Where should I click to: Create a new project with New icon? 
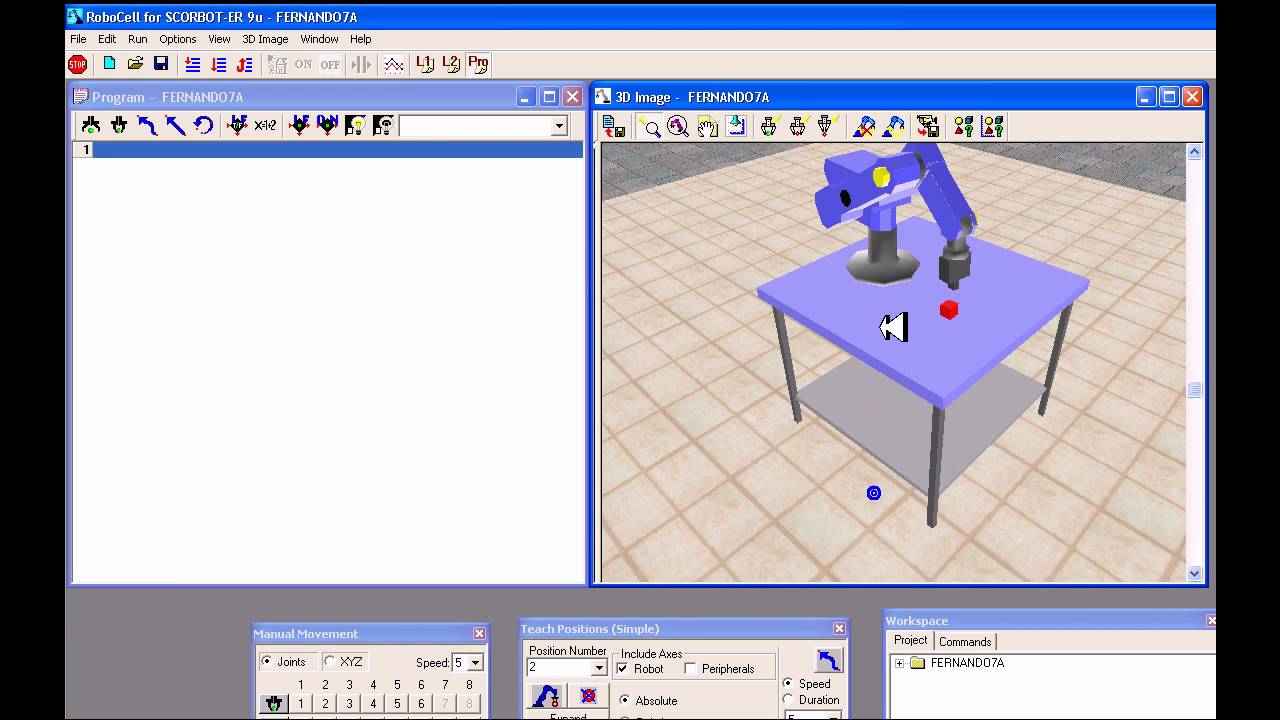click(x=109, y=64)
